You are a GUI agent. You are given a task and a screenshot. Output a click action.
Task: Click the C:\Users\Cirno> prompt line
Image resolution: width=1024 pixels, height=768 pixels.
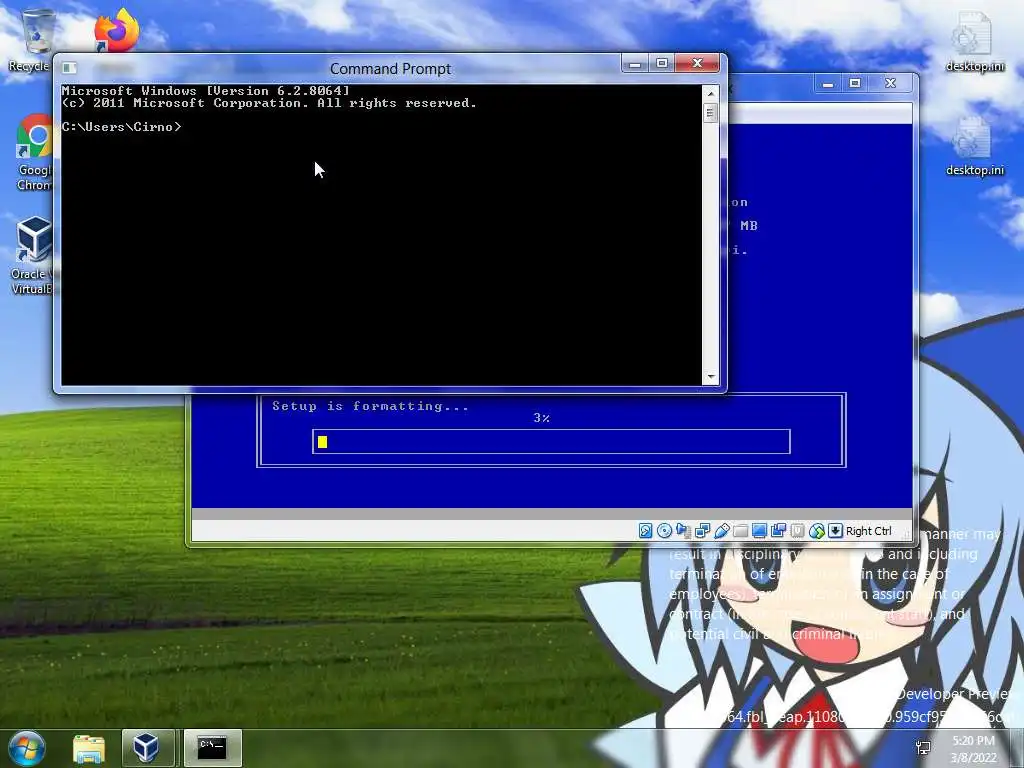pos(121,127)
